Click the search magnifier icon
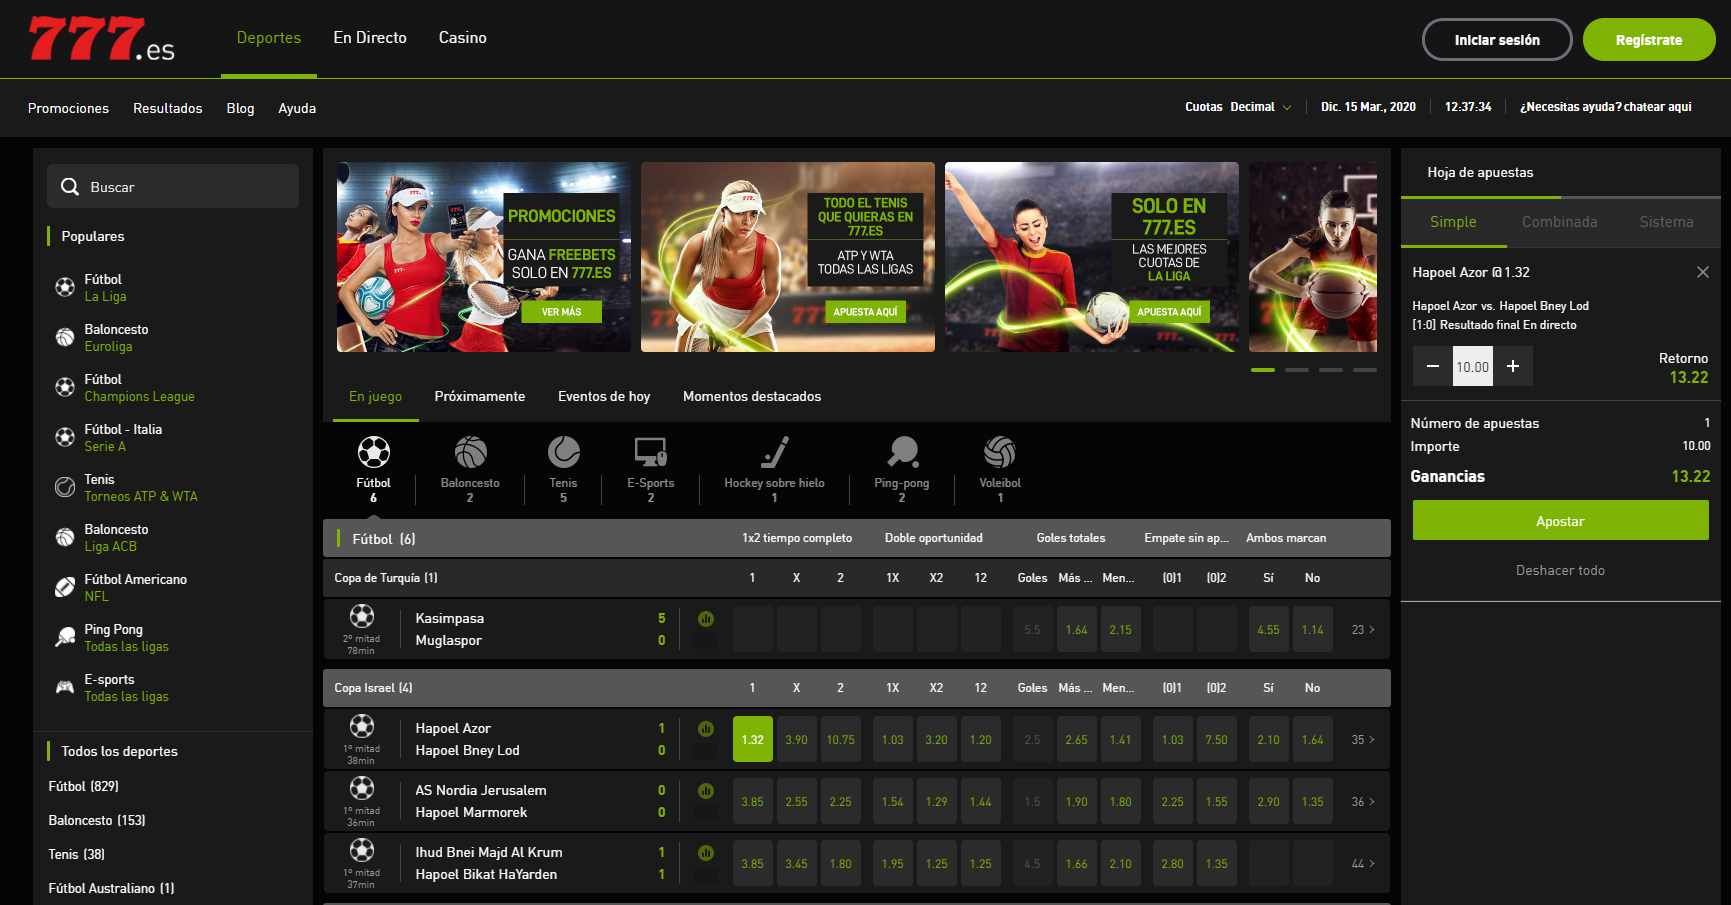 [x=70, y=187]
